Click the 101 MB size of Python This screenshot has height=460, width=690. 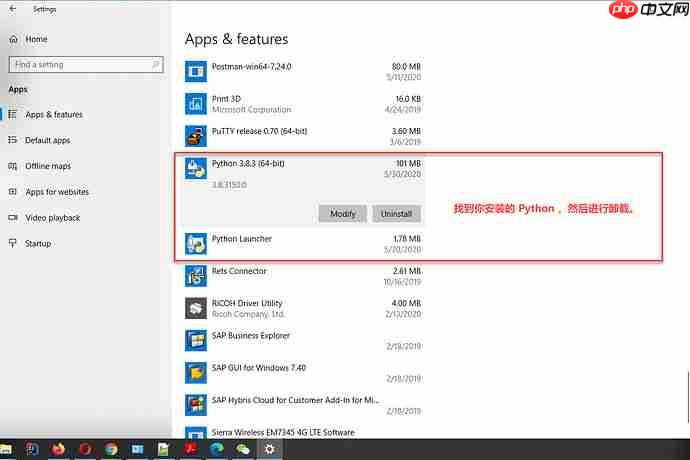(x=408, y=163)
